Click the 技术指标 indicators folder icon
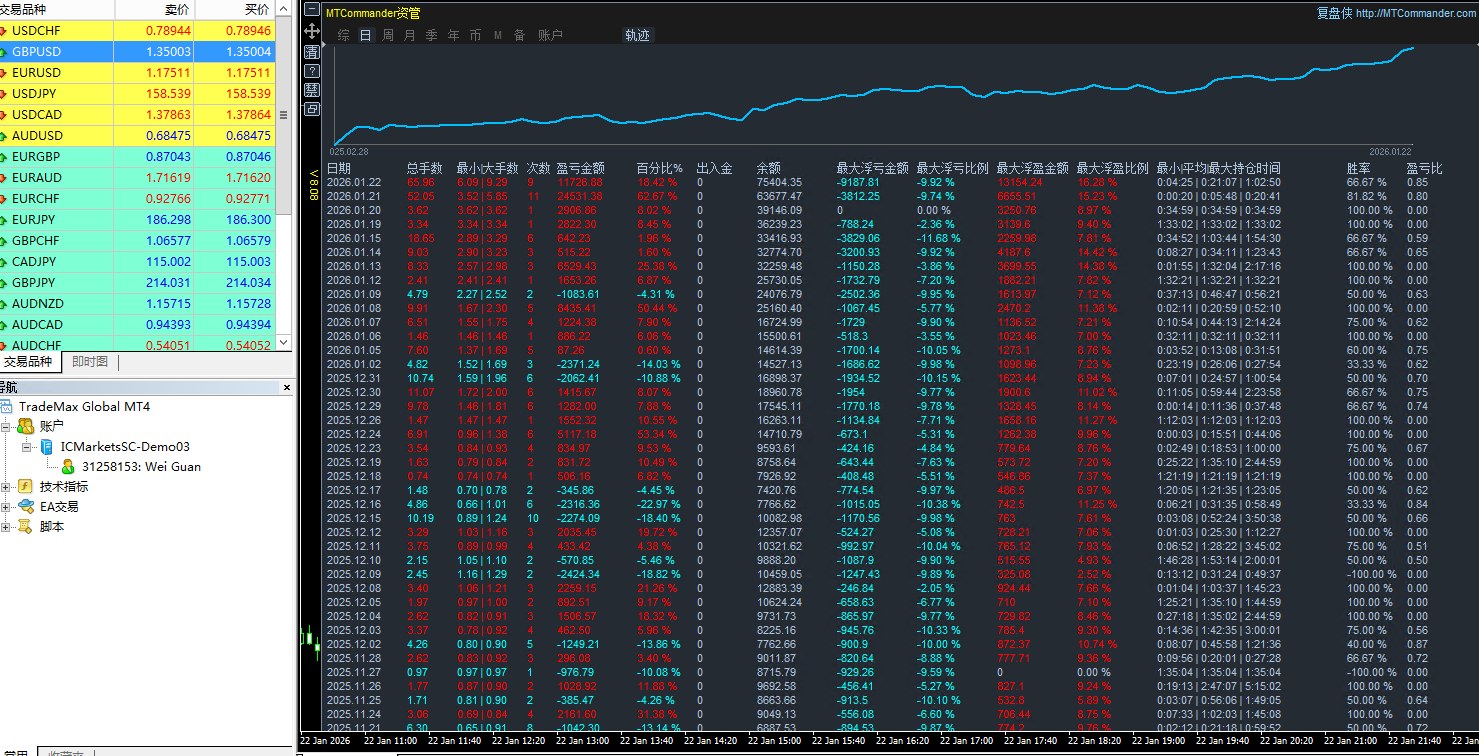 coord(25,487)
